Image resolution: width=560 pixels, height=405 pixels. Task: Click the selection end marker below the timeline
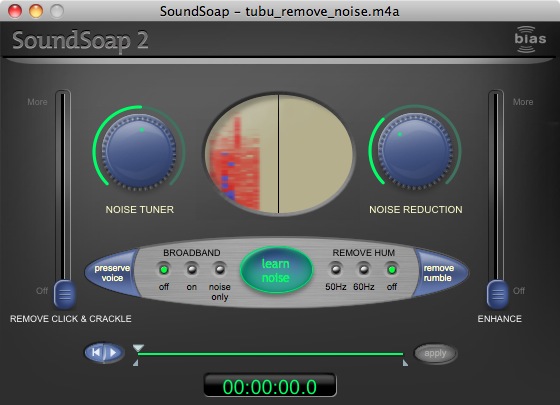pyautogui.click(x=405, y=363)
